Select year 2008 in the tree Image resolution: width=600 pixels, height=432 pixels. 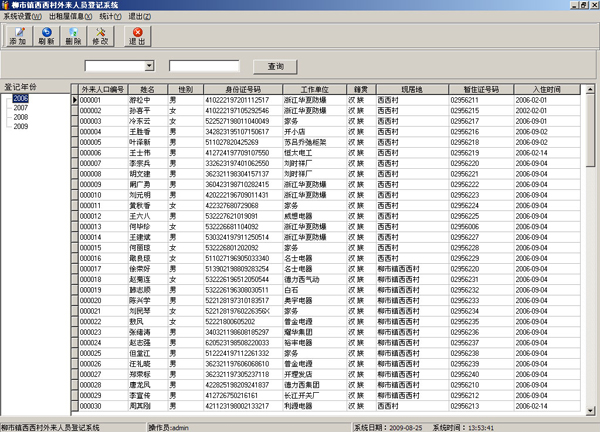click(x=21, y=117)
